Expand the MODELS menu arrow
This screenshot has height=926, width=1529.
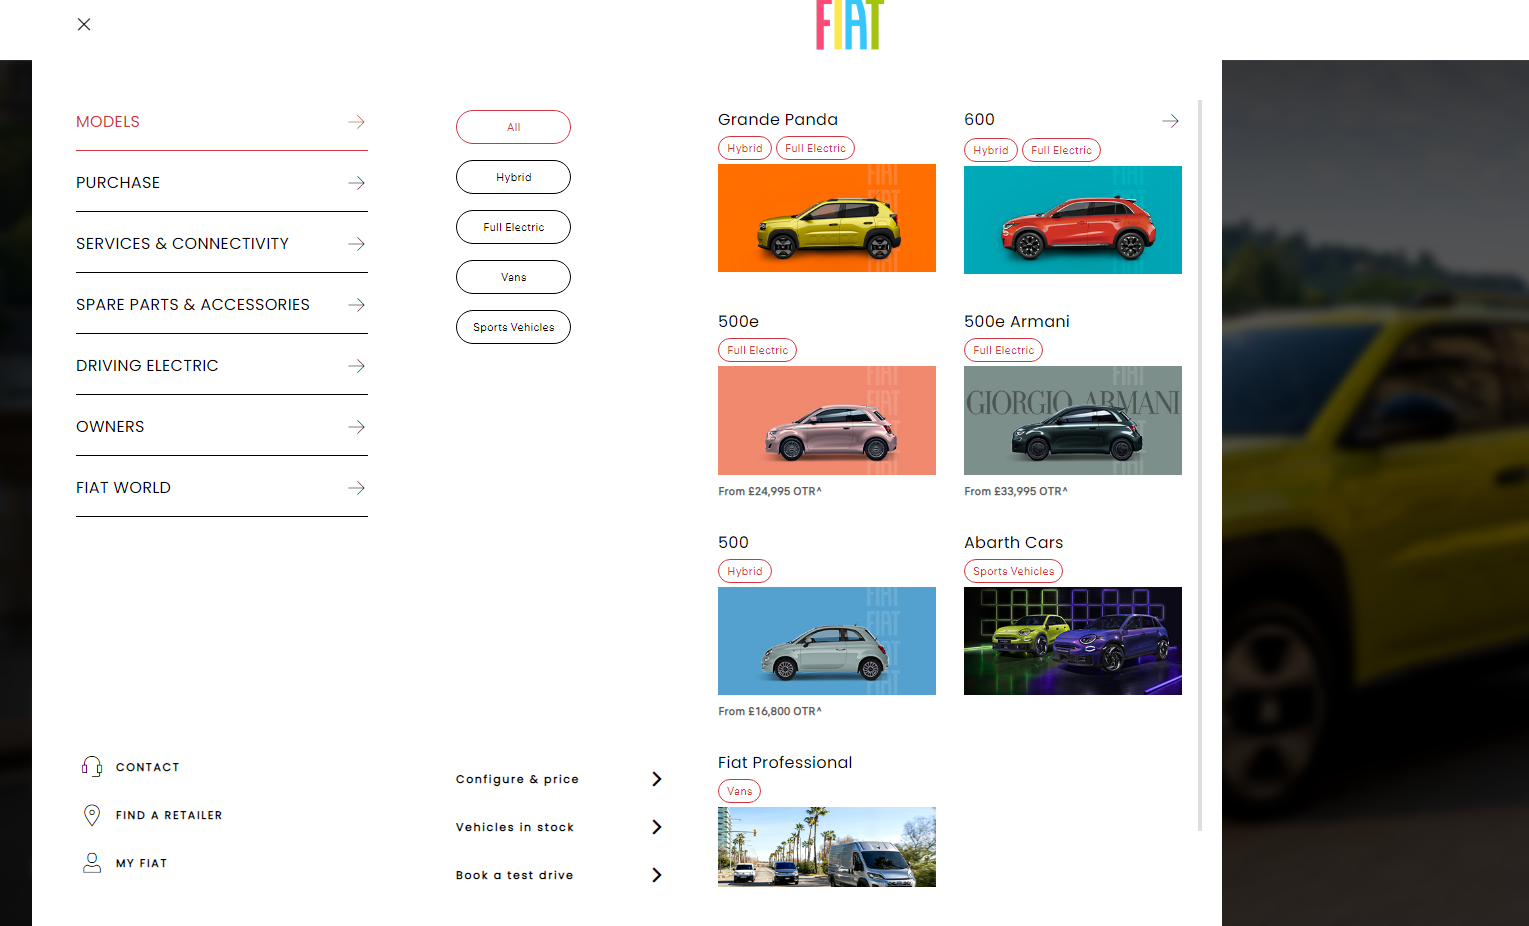pos(356,122)
